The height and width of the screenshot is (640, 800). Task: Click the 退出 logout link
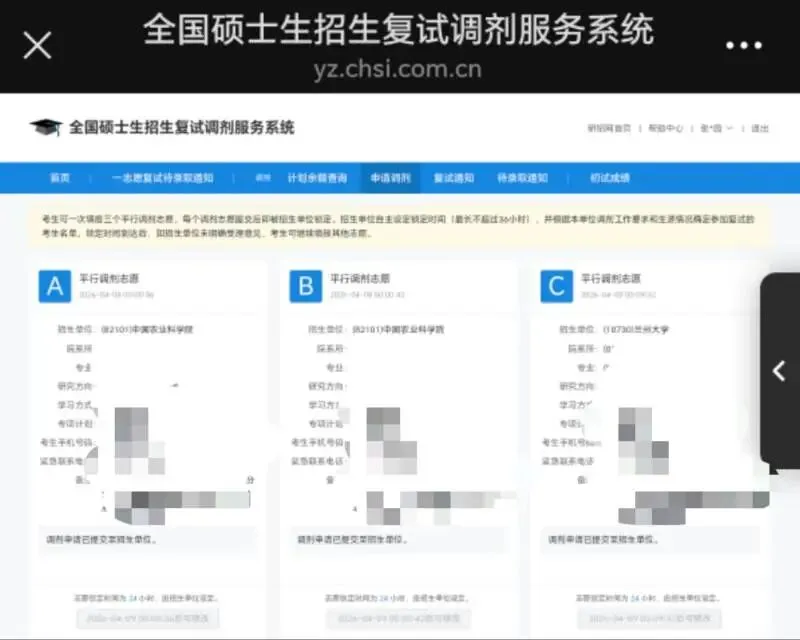[760, 128]
